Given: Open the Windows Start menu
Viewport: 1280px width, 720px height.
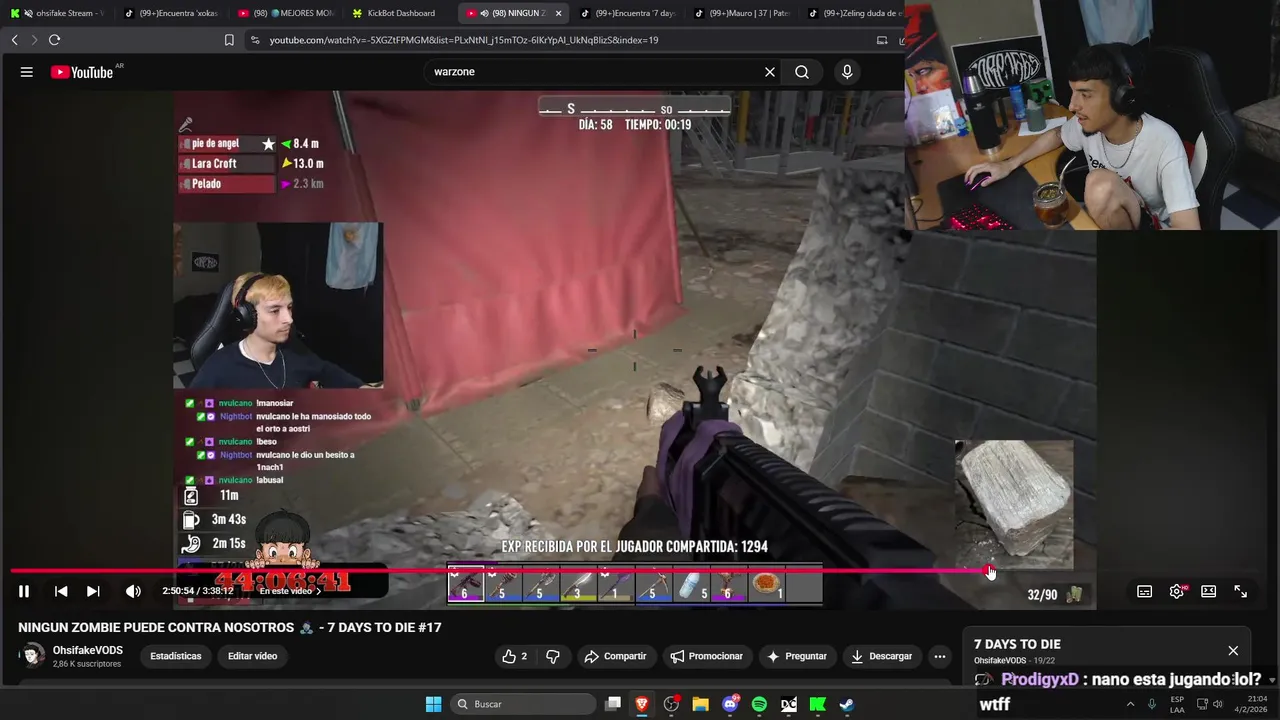Looking at the screenshot, I should [x=433, y=704].
